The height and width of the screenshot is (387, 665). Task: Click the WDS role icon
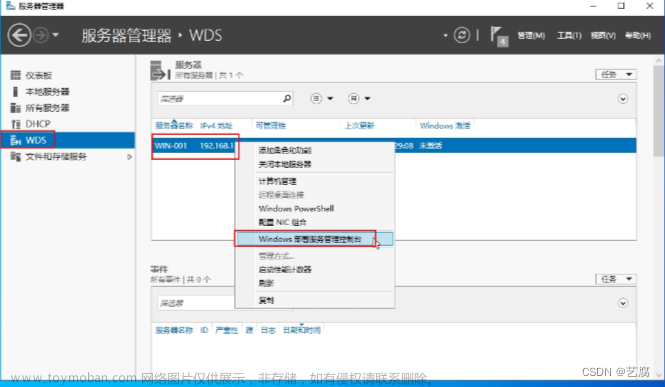16,140
